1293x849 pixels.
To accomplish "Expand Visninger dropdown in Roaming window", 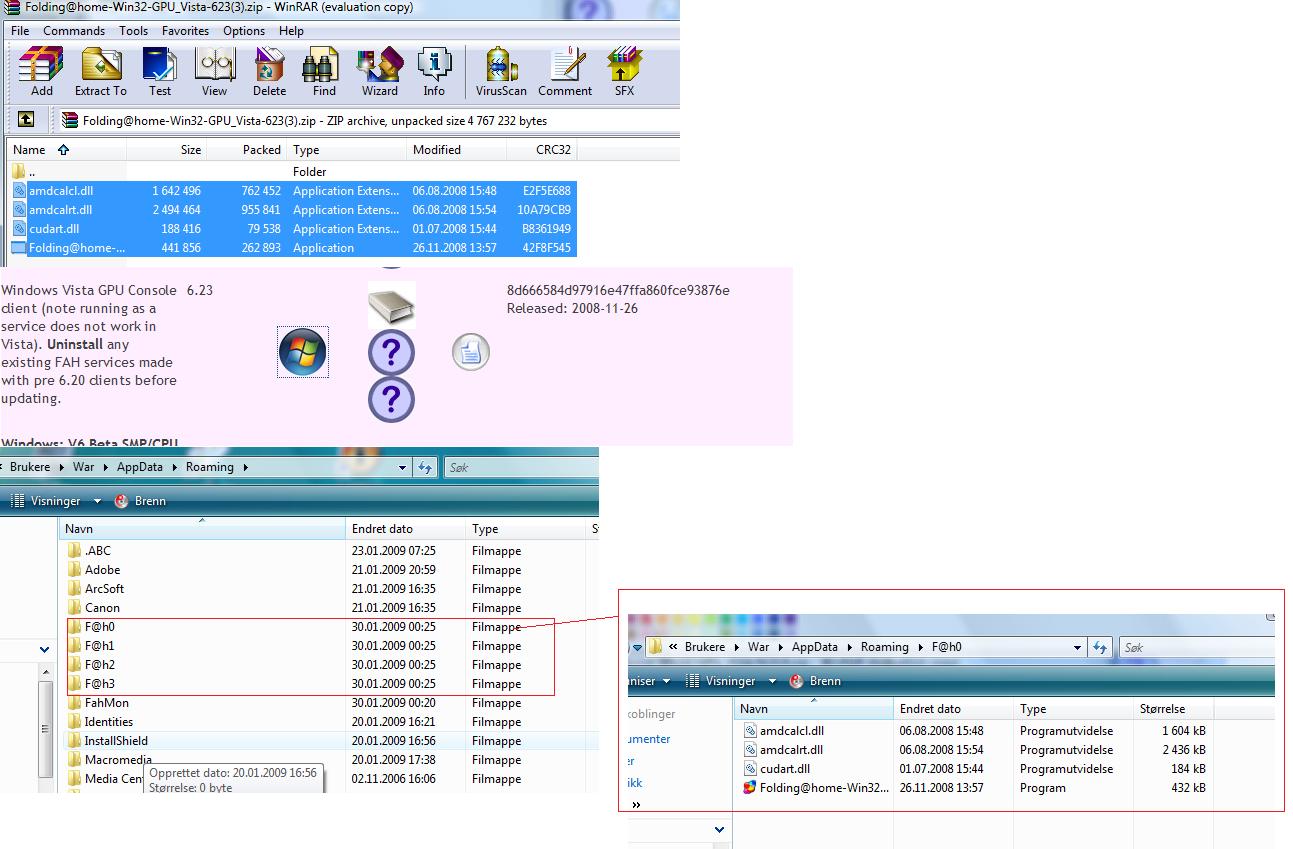I will [x=97, y=501].
